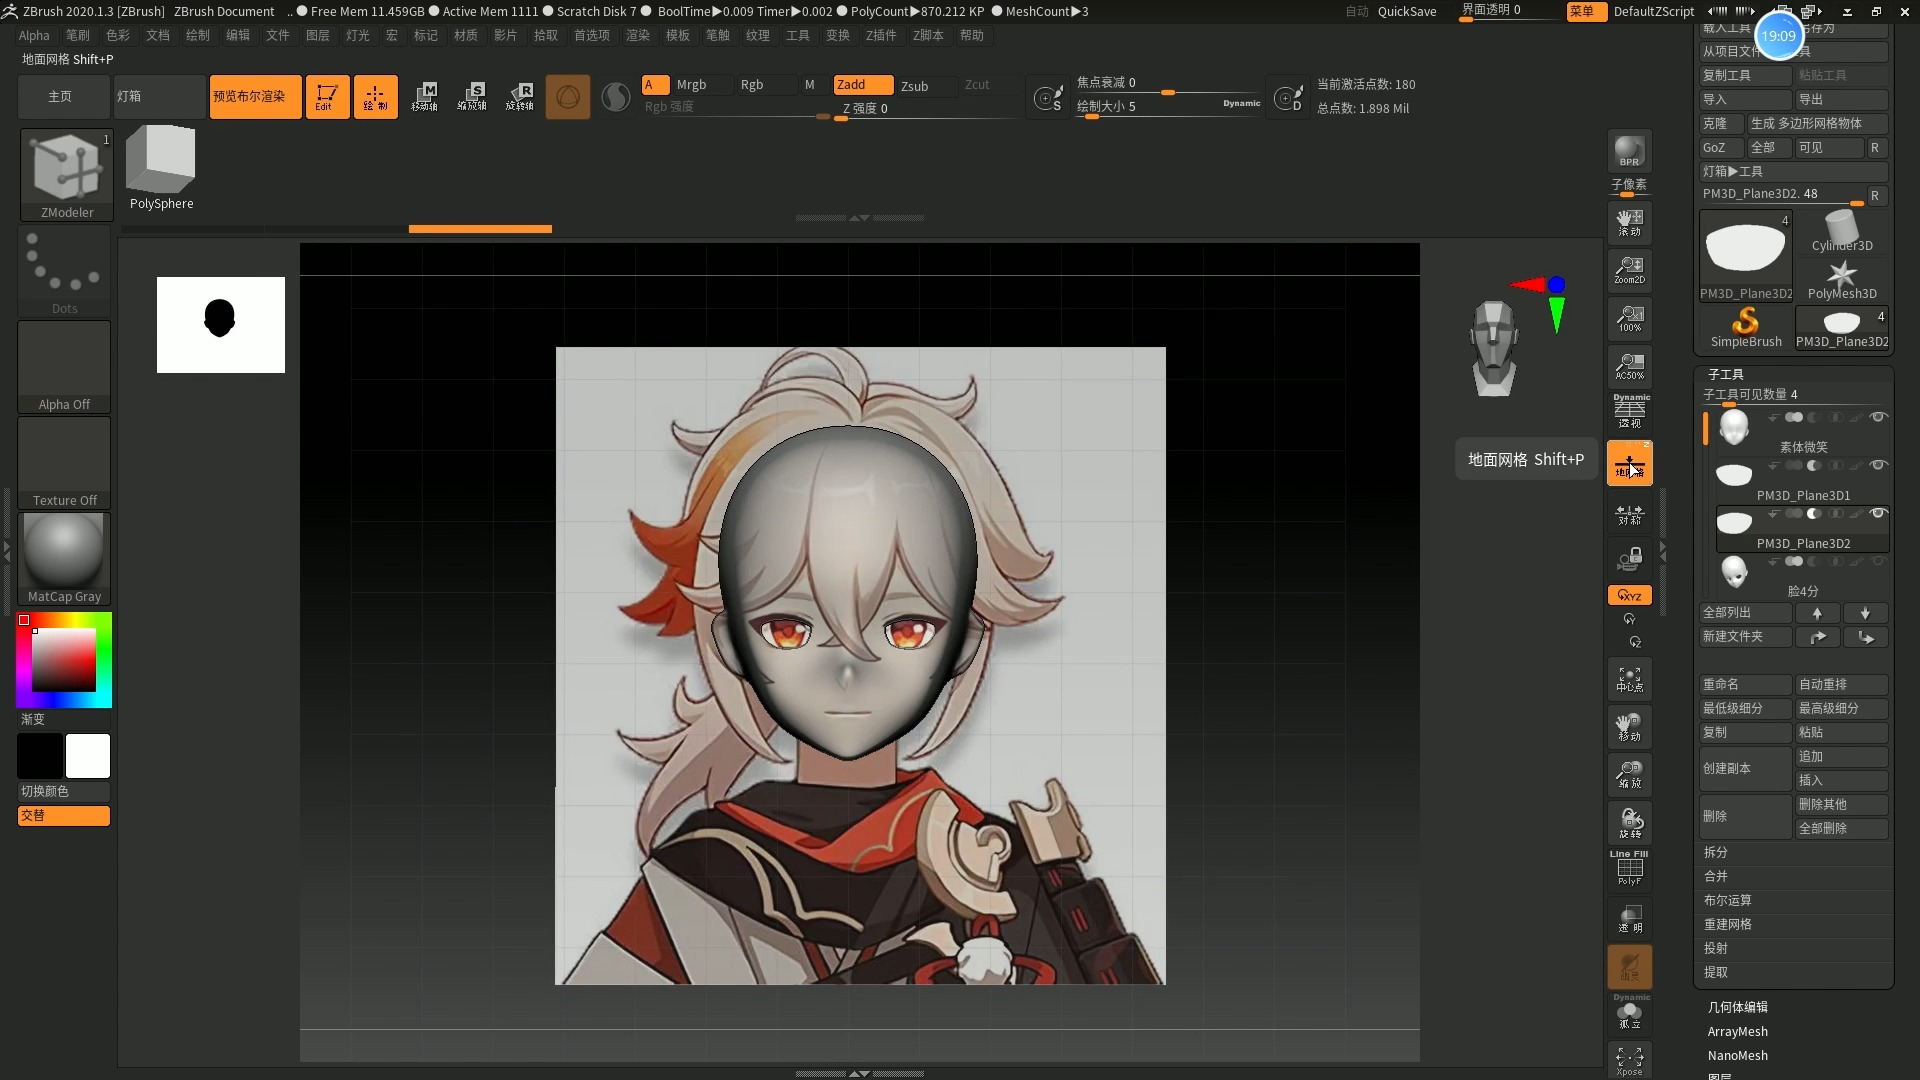1920x1080 pixels.
Task: Select the Rotate gizmo tool (旋转轴)
Action: (520, 97)
